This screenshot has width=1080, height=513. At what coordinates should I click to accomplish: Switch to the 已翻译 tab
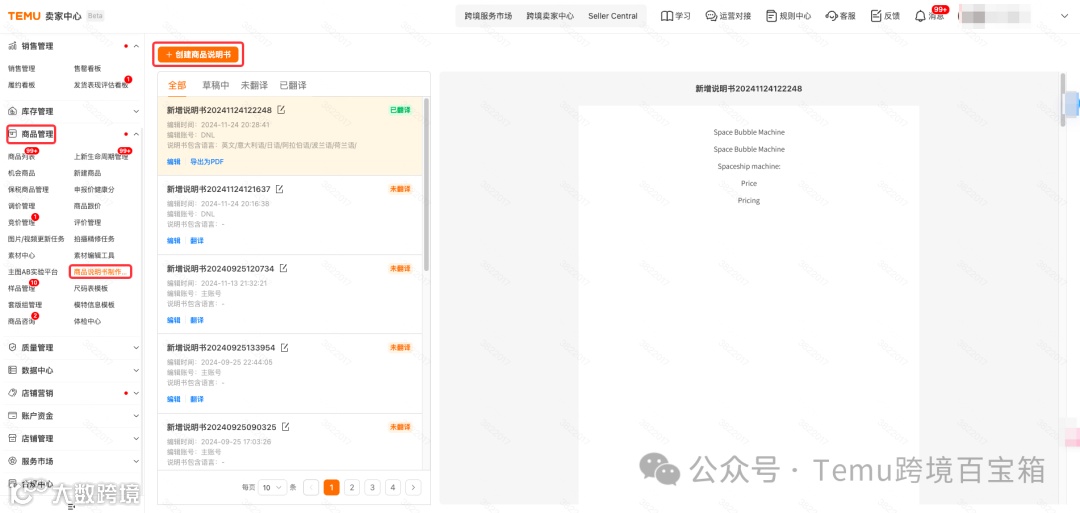click(293, 85)
